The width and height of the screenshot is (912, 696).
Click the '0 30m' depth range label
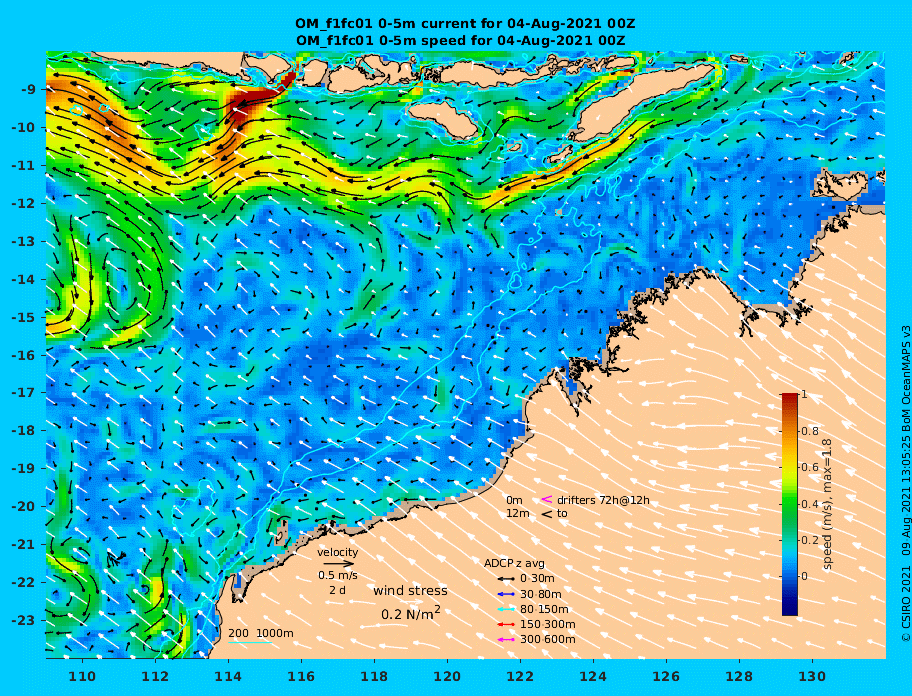[537, 579]
